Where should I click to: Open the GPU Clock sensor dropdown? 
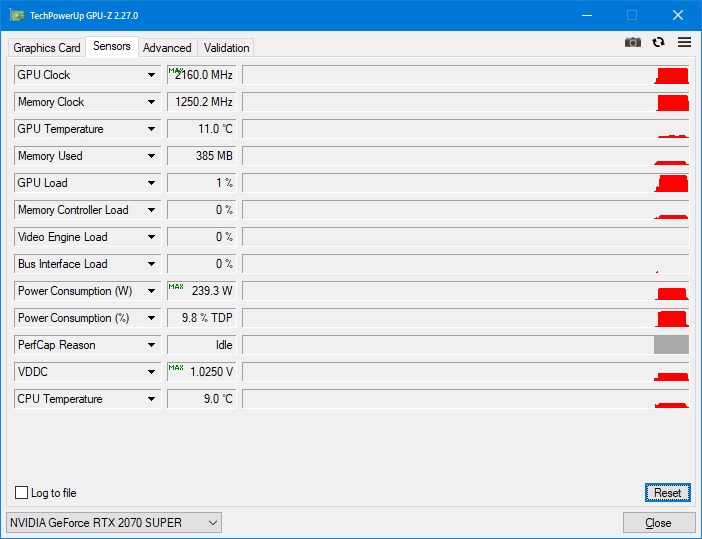click(x=151, y=75)
